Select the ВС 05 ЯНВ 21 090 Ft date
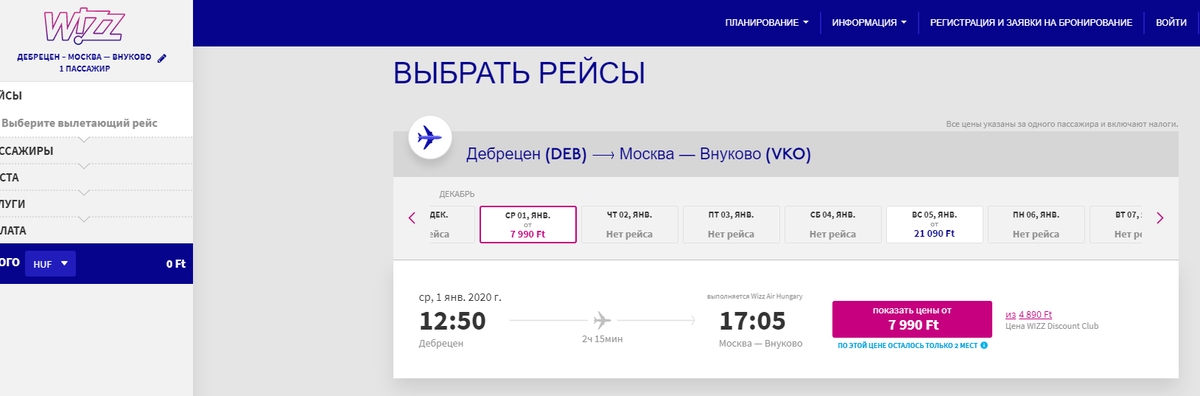 point(935,224)
